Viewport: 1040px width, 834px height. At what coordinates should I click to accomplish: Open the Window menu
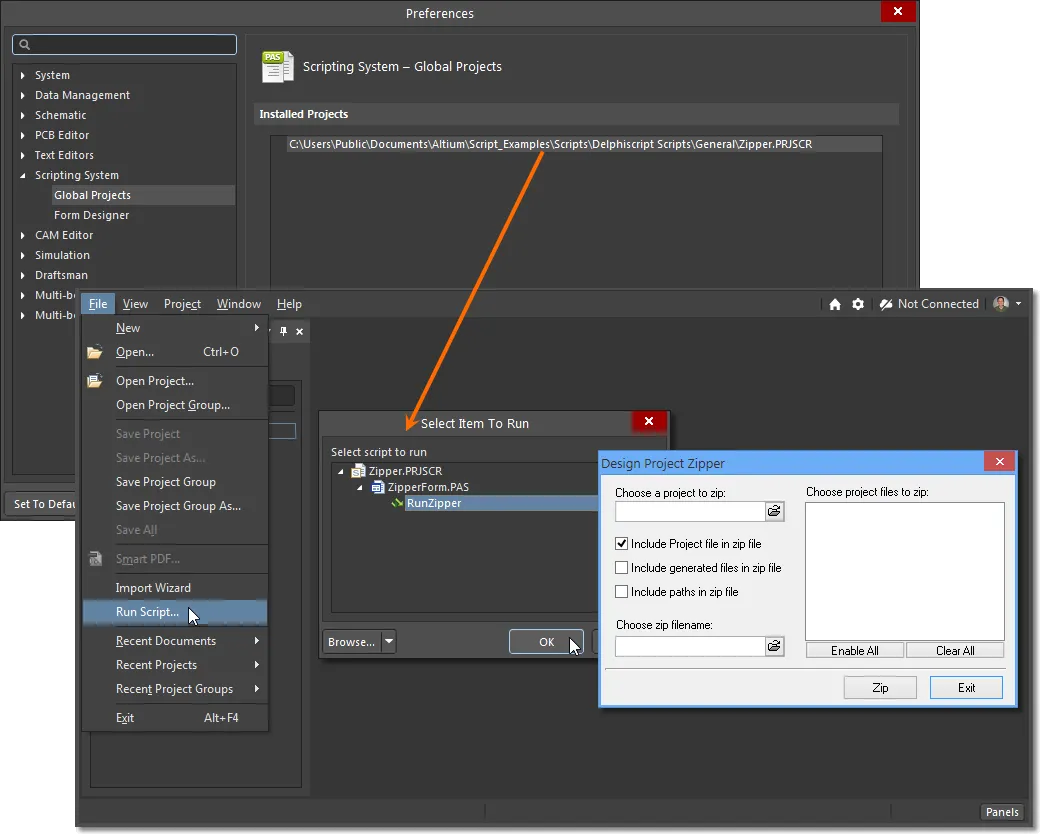(x=239, y=304)
